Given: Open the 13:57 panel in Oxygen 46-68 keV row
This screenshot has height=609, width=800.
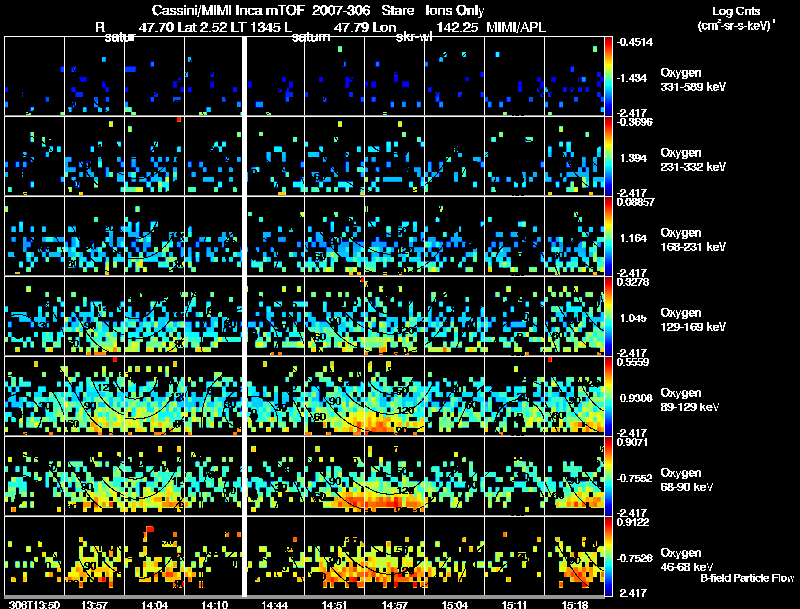Looking at the screenshot, I should coord(94,556).
